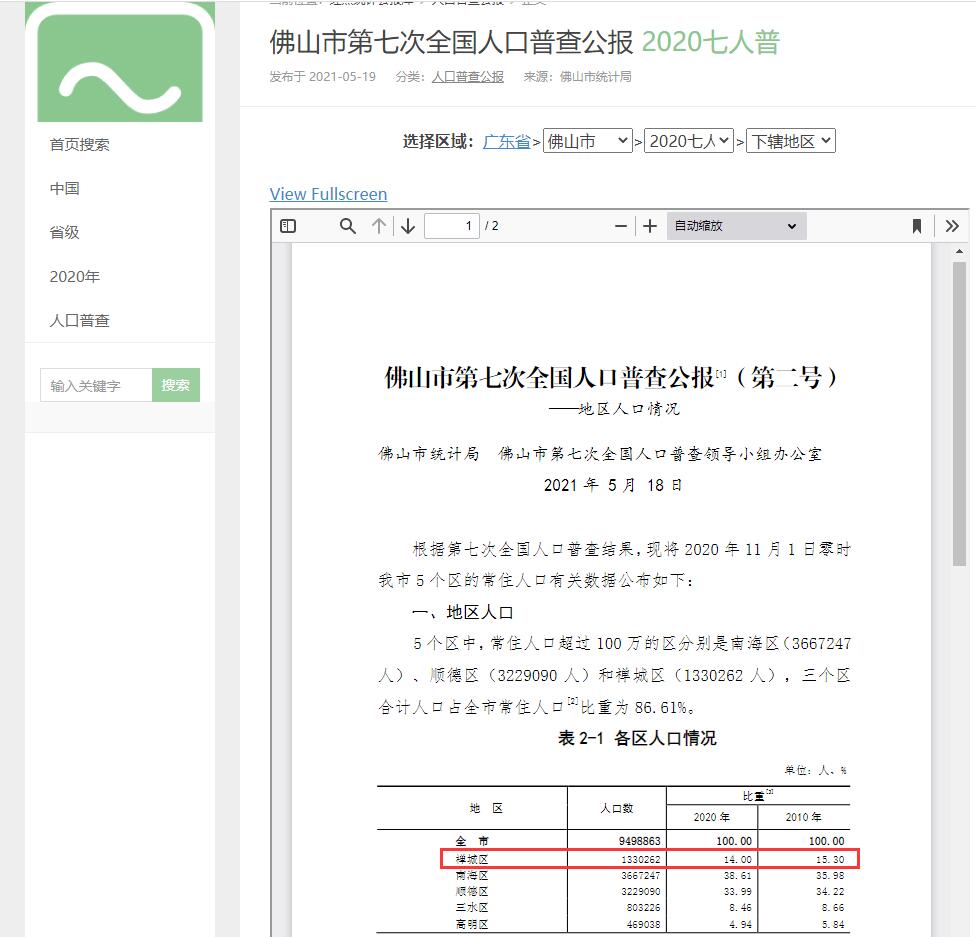The image size is (976, 937).
Task: Zoom out of the census document
Action: (620, 225)
